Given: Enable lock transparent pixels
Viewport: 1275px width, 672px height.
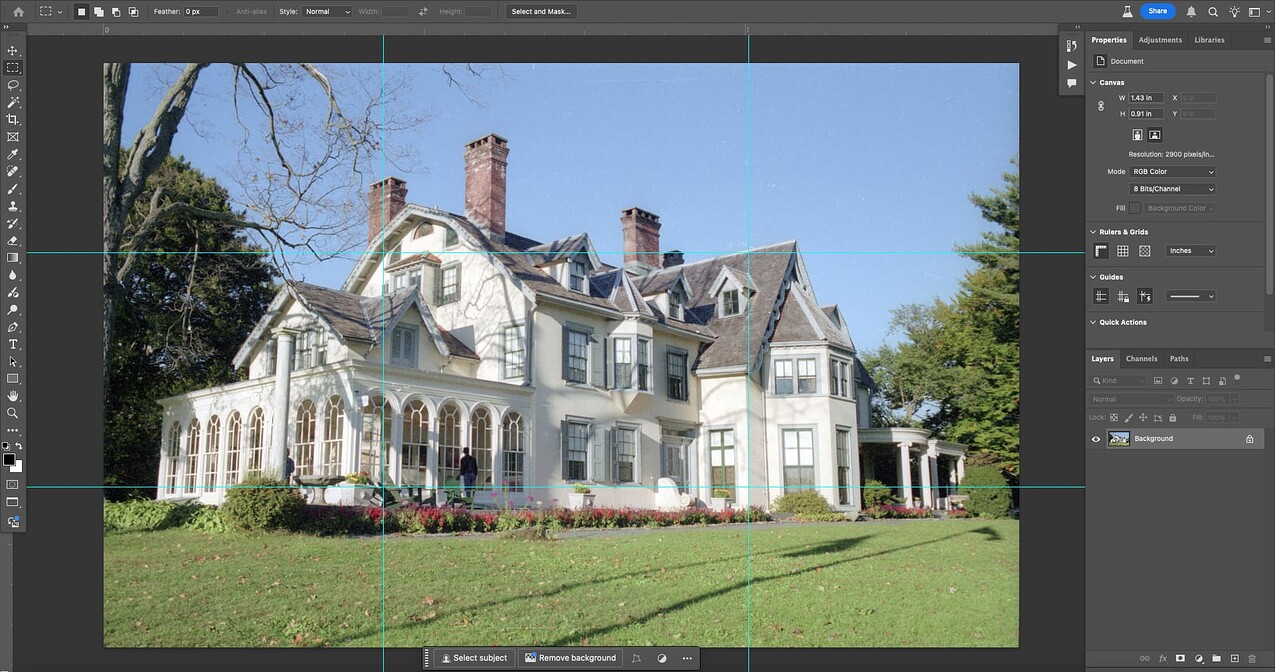Looking at the screenshot, I should pos(1114,417).
